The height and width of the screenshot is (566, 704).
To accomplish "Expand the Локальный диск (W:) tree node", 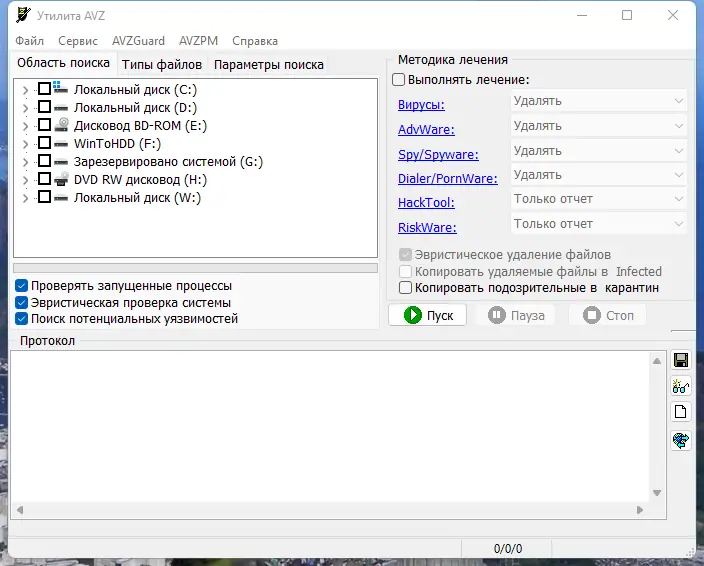I will (x=26, y=198).
